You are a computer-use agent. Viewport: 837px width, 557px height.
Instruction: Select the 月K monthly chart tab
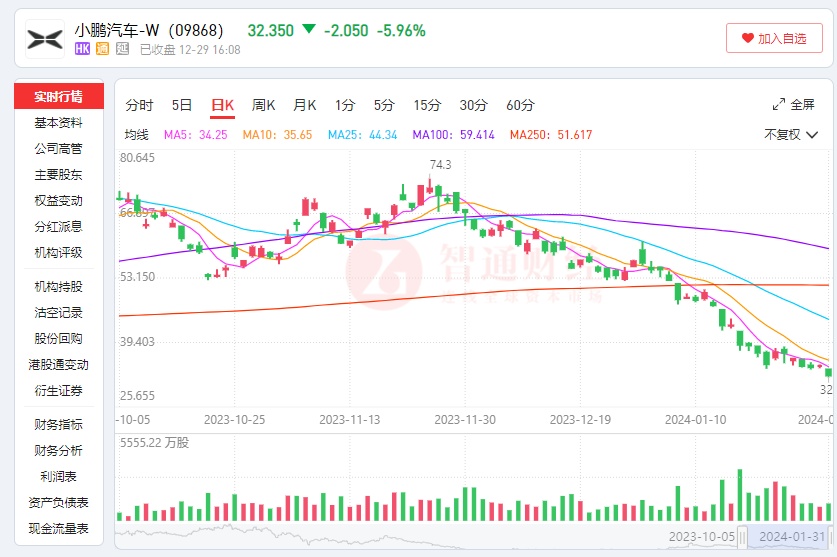(x=304, y=105)
